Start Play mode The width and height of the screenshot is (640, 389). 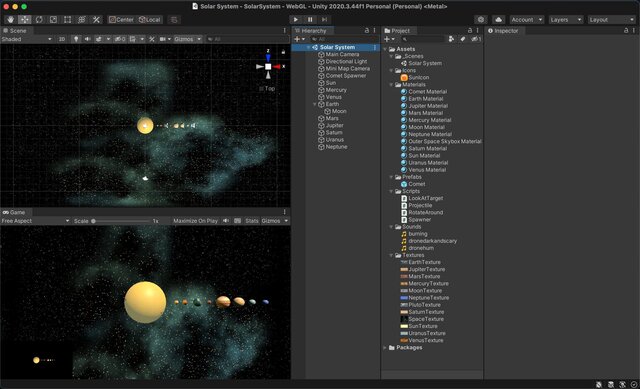coord(296,20)
